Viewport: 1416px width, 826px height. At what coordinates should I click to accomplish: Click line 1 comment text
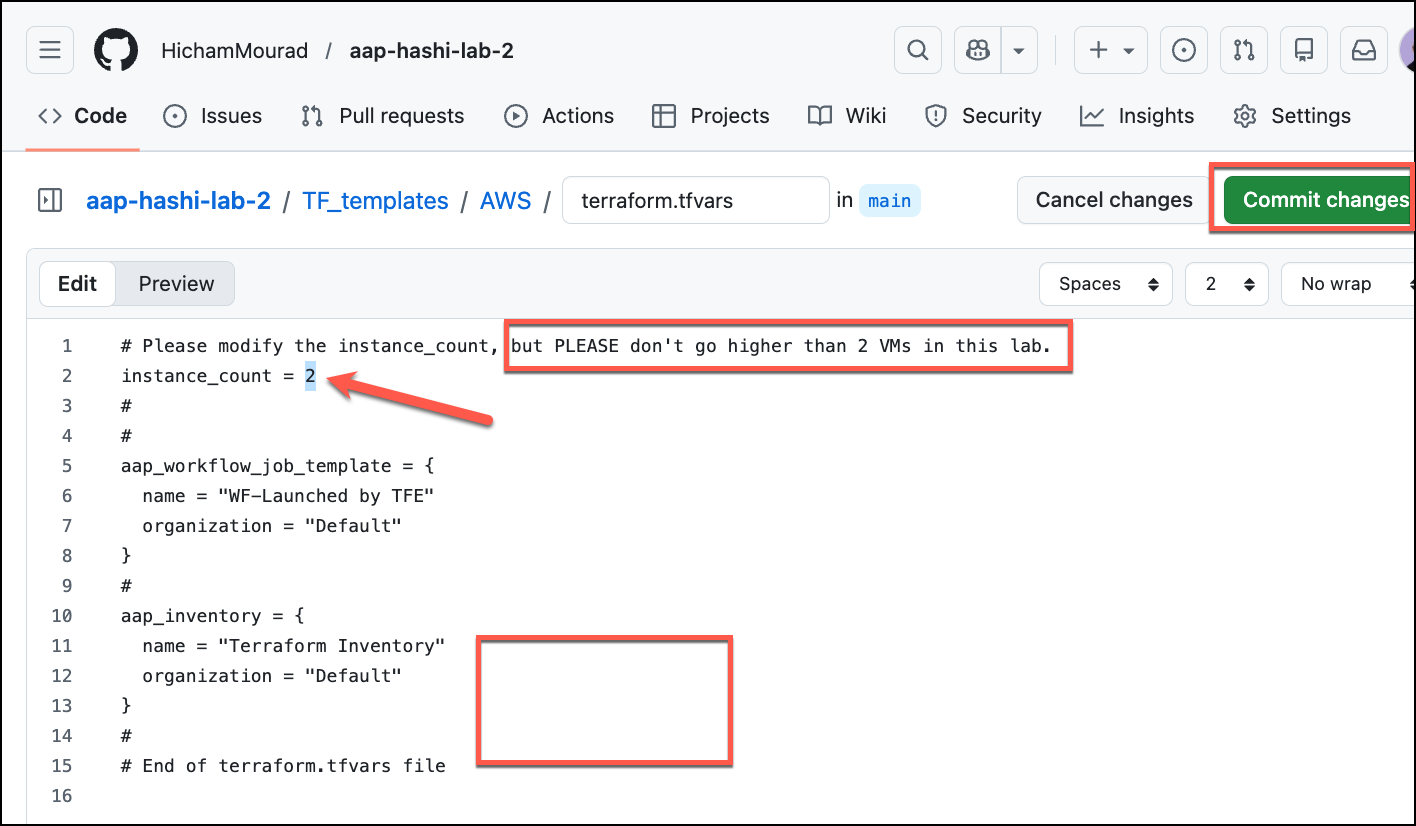(586, 346)
